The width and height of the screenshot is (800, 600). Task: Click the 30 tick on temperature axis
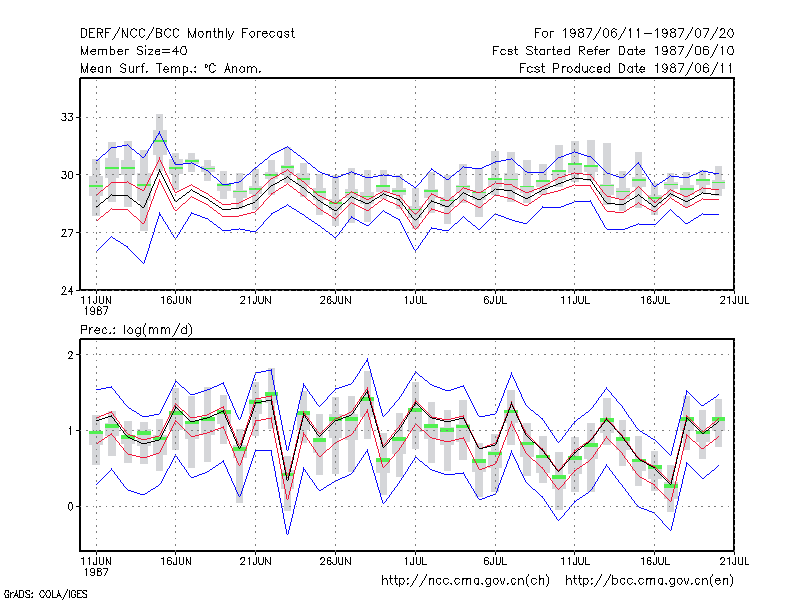coord(67,175)
